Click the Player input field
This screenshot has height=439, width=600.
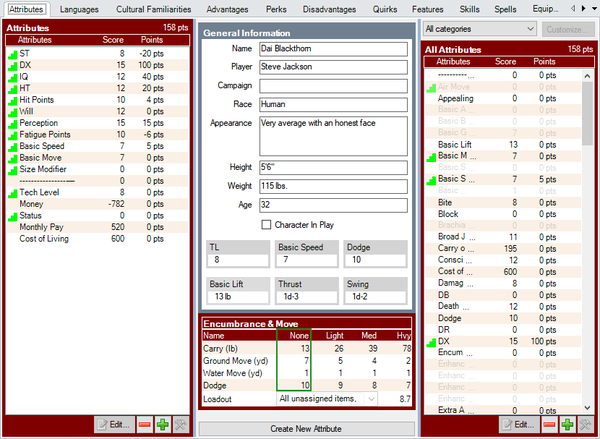(x=333, y=67)
